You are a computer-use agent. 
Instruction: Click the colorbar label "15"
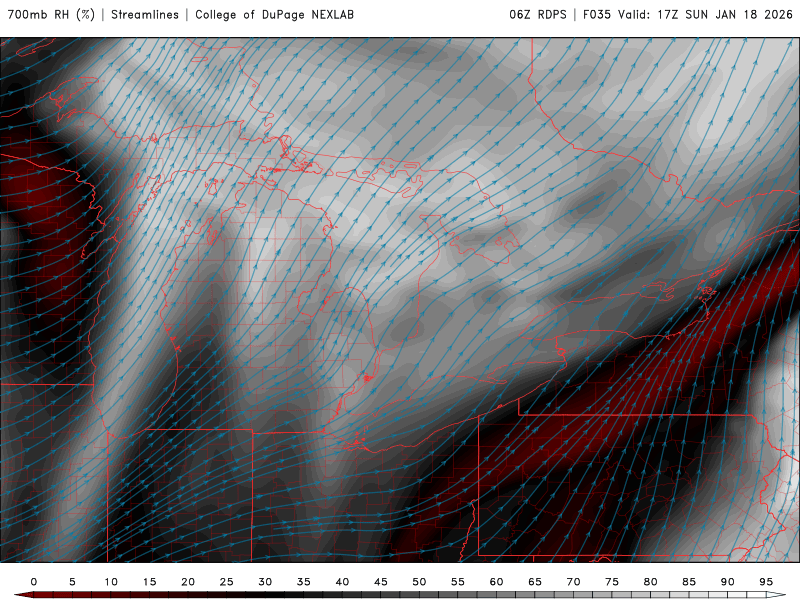click(149, 582)
